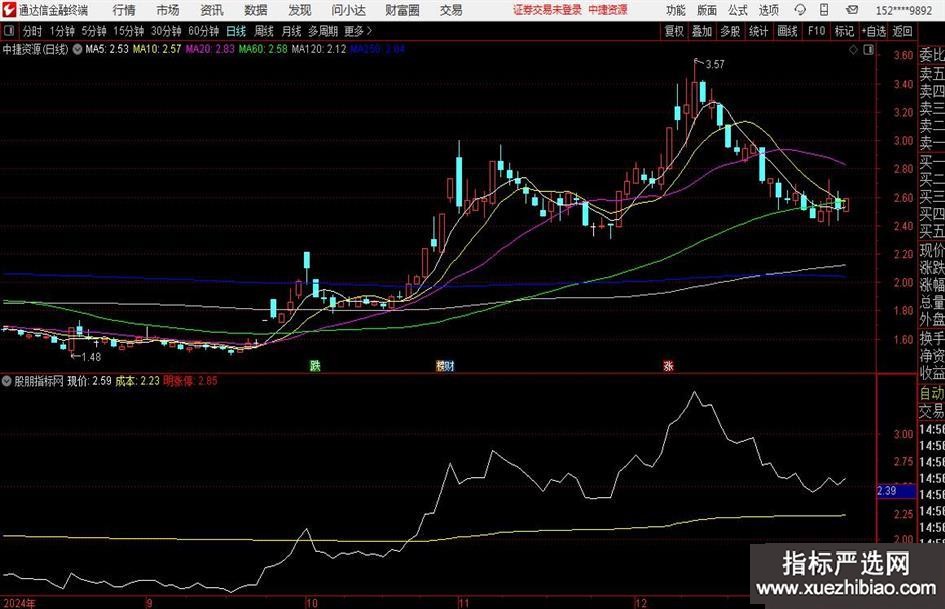Viewport: 945px width, 609px height.
Task: Click the 成本: 2.23 label
Action: pos(137,381)
